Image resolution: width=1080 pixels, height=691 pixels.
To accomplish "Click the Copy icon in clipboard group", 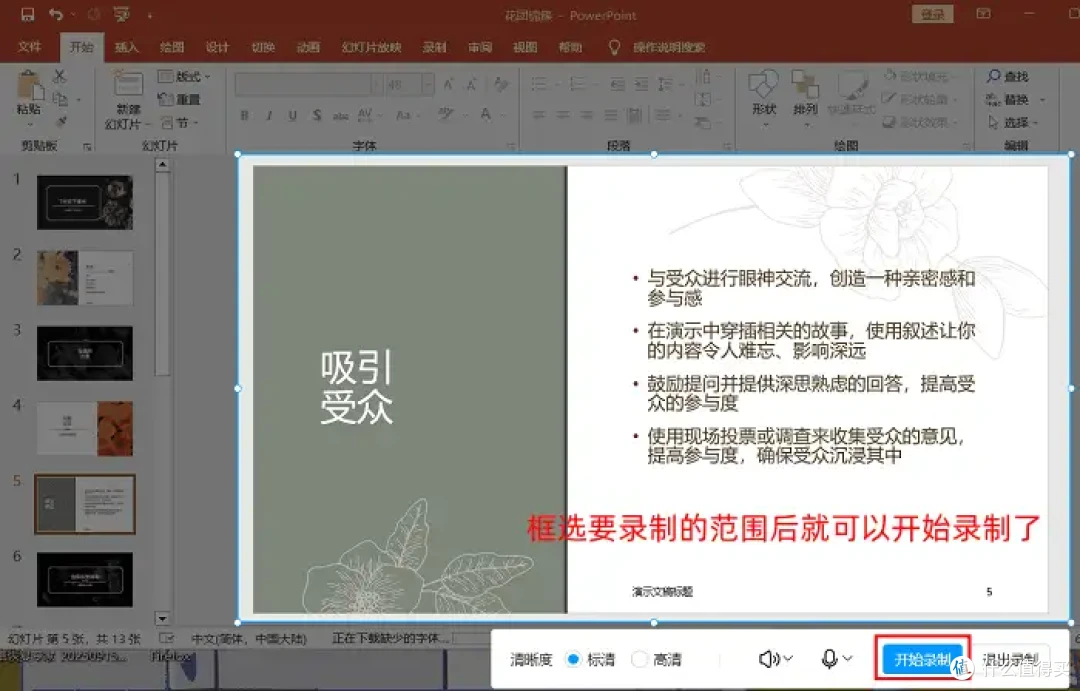I will pos(61,99).
